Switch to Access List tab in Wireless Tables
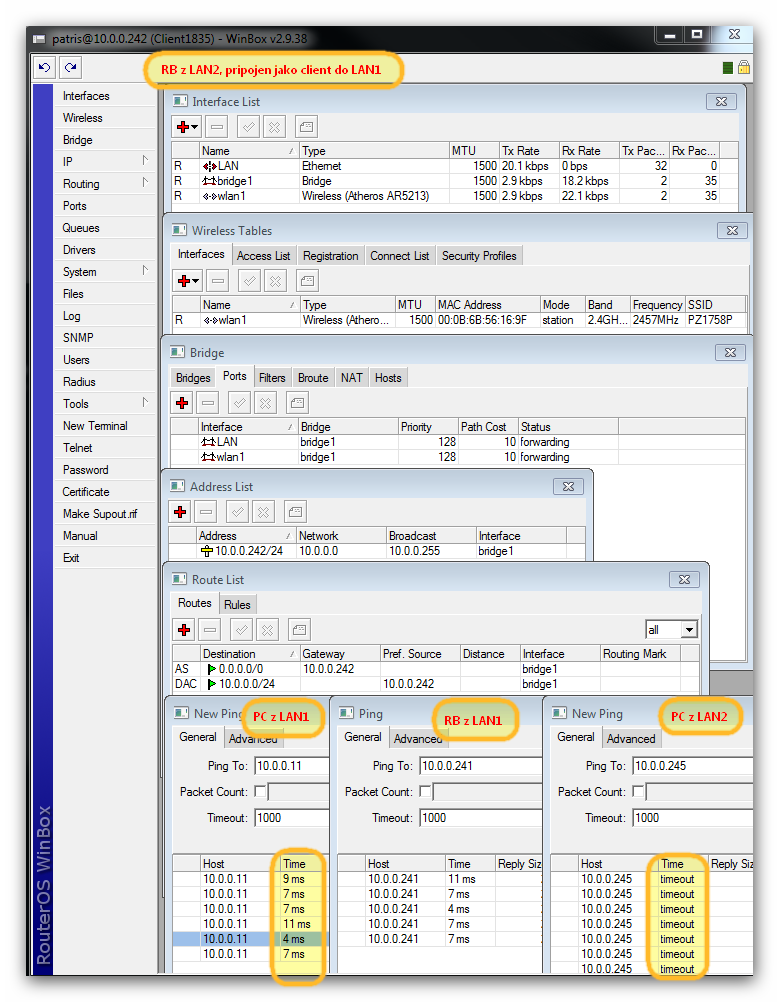 click(263, 256)
